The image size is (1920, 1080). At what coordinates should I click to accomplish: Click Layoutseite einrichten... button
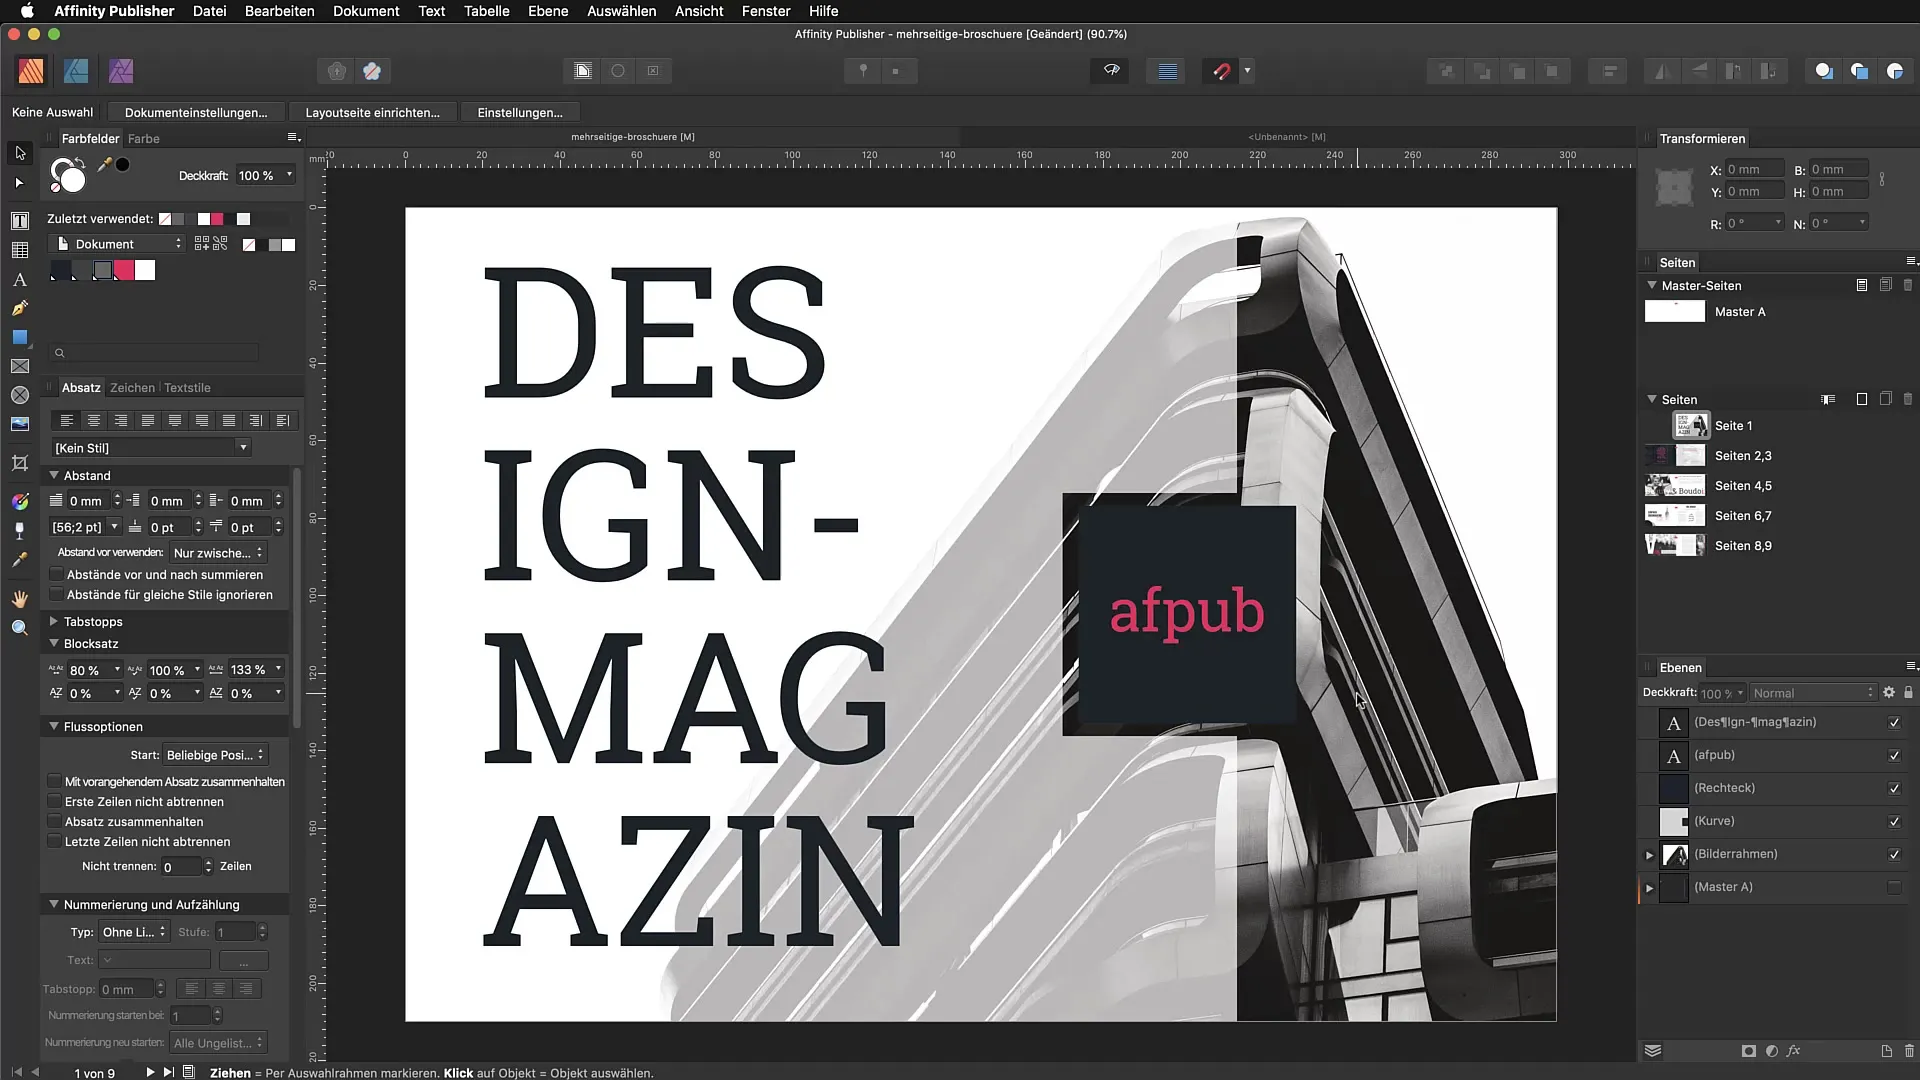pos(372,112)
